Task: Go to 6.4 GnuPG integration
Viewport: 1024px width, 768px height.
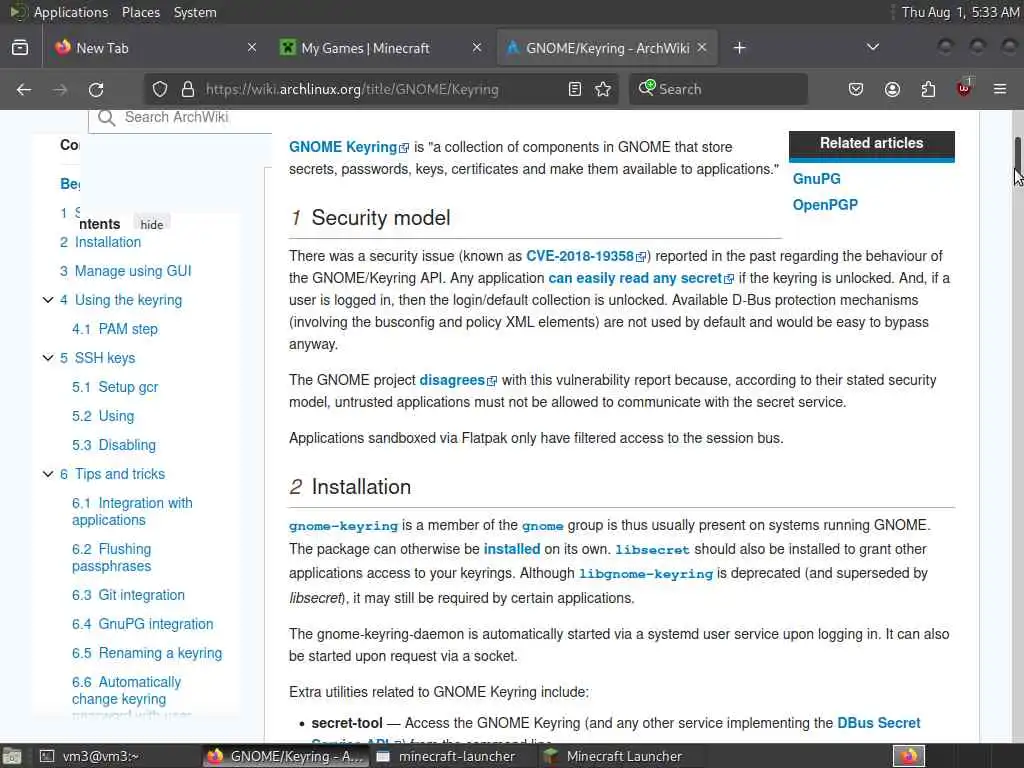Action: (142, 624)
